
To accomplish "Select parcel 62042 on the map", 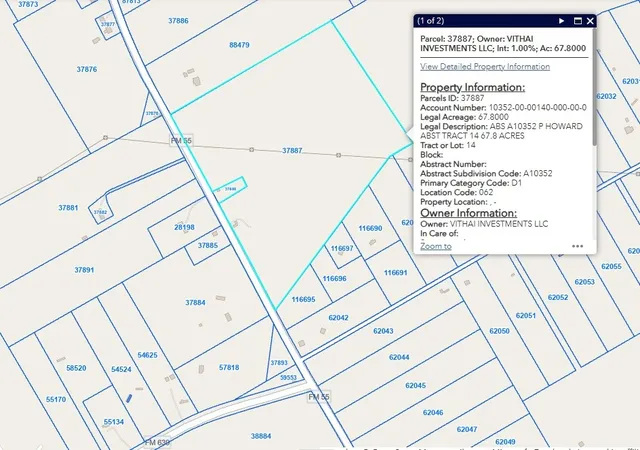I will pyautogui.click(x=338, y=318).
